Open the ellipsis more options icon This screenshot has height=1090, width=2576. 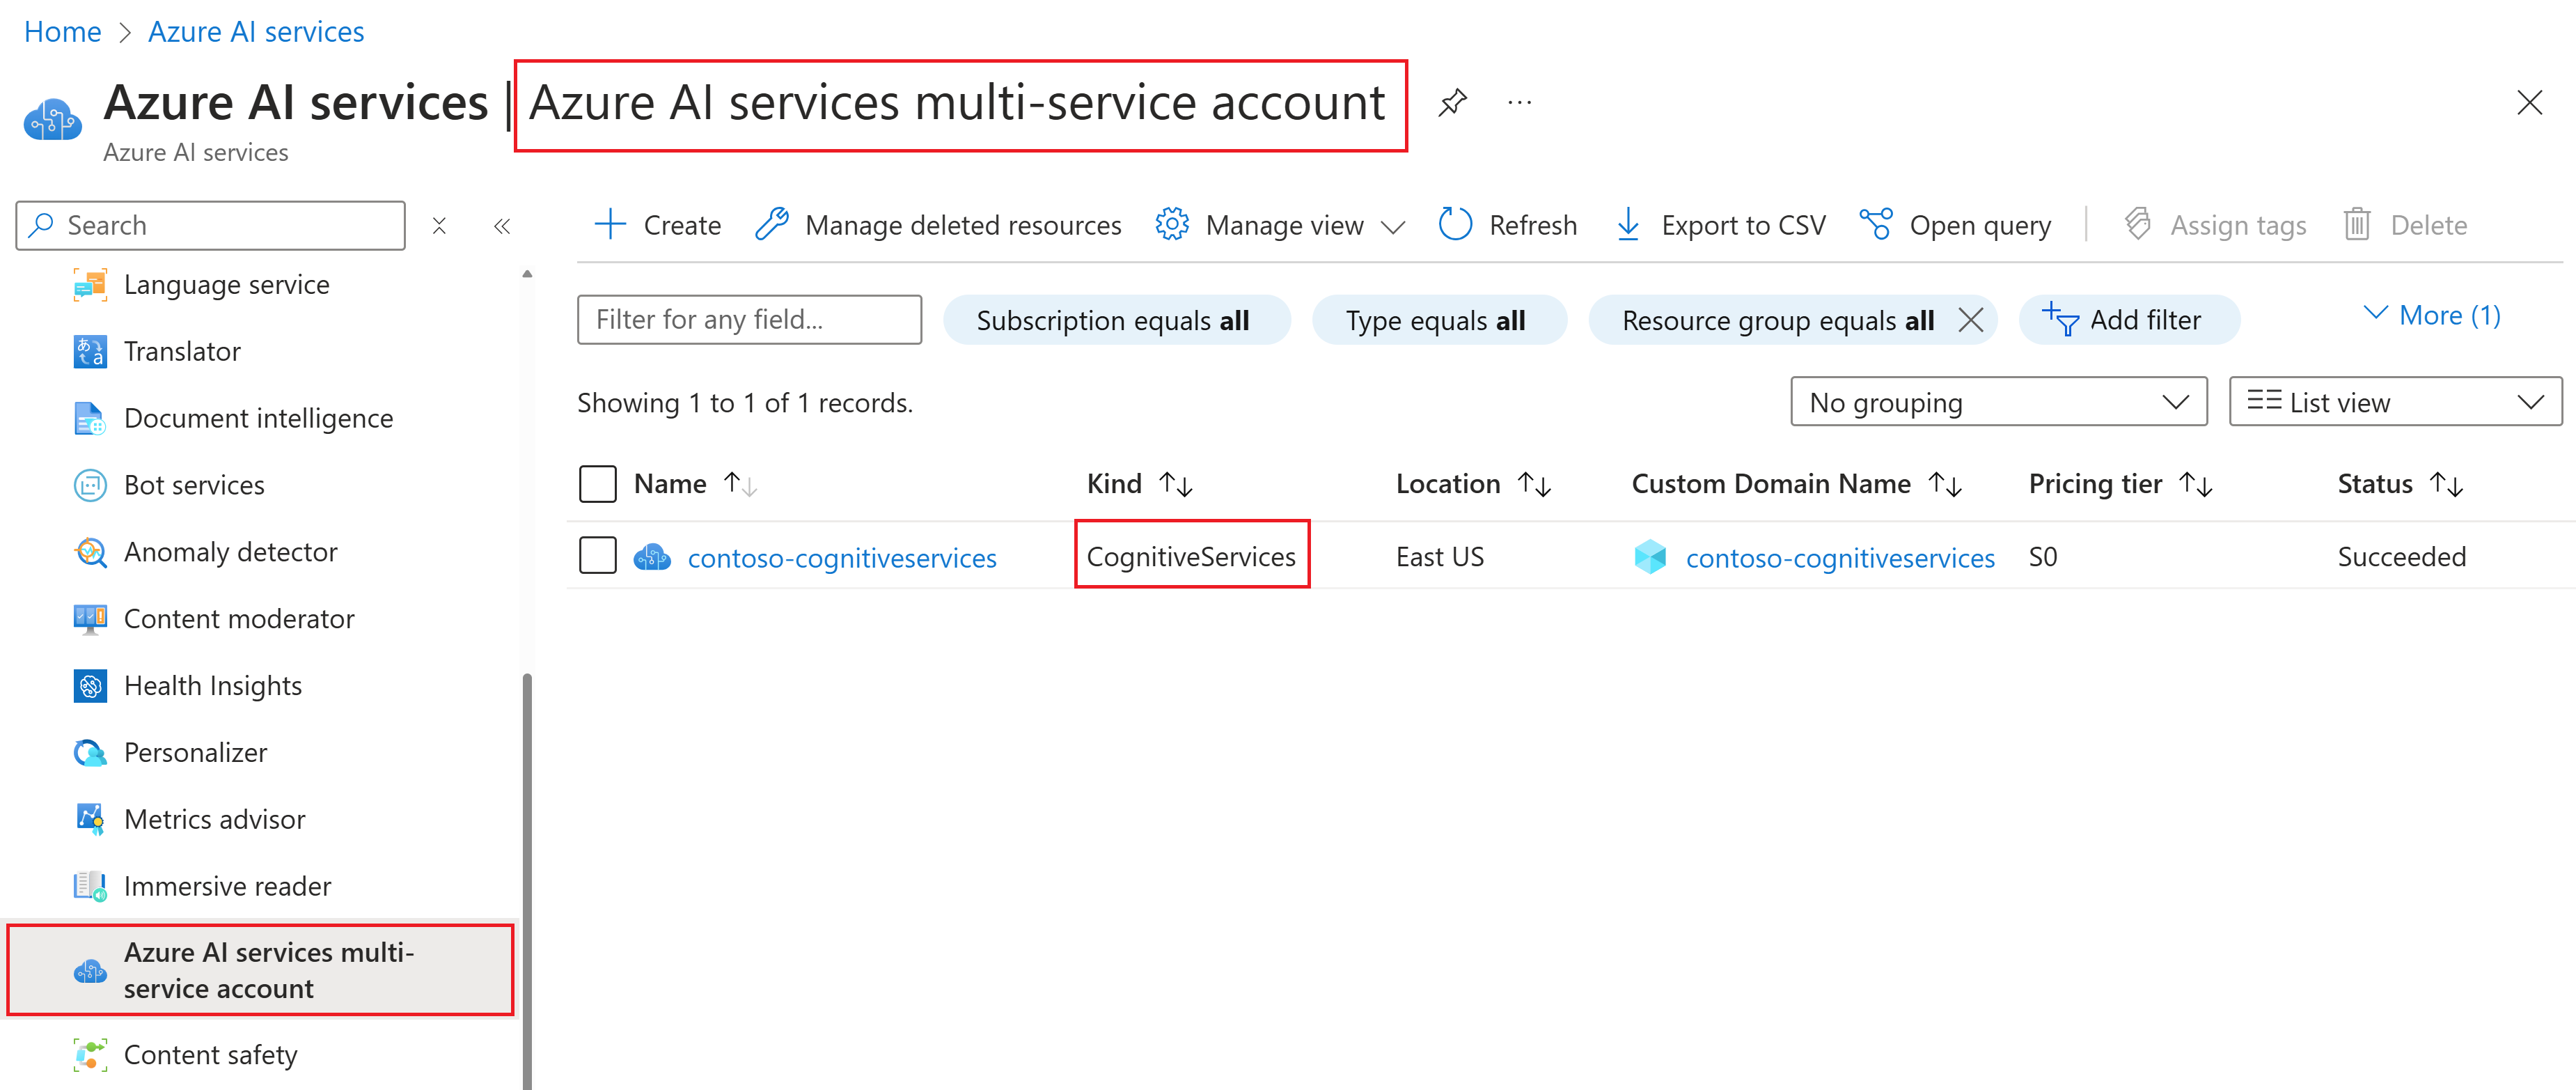tap(1519, 102)
